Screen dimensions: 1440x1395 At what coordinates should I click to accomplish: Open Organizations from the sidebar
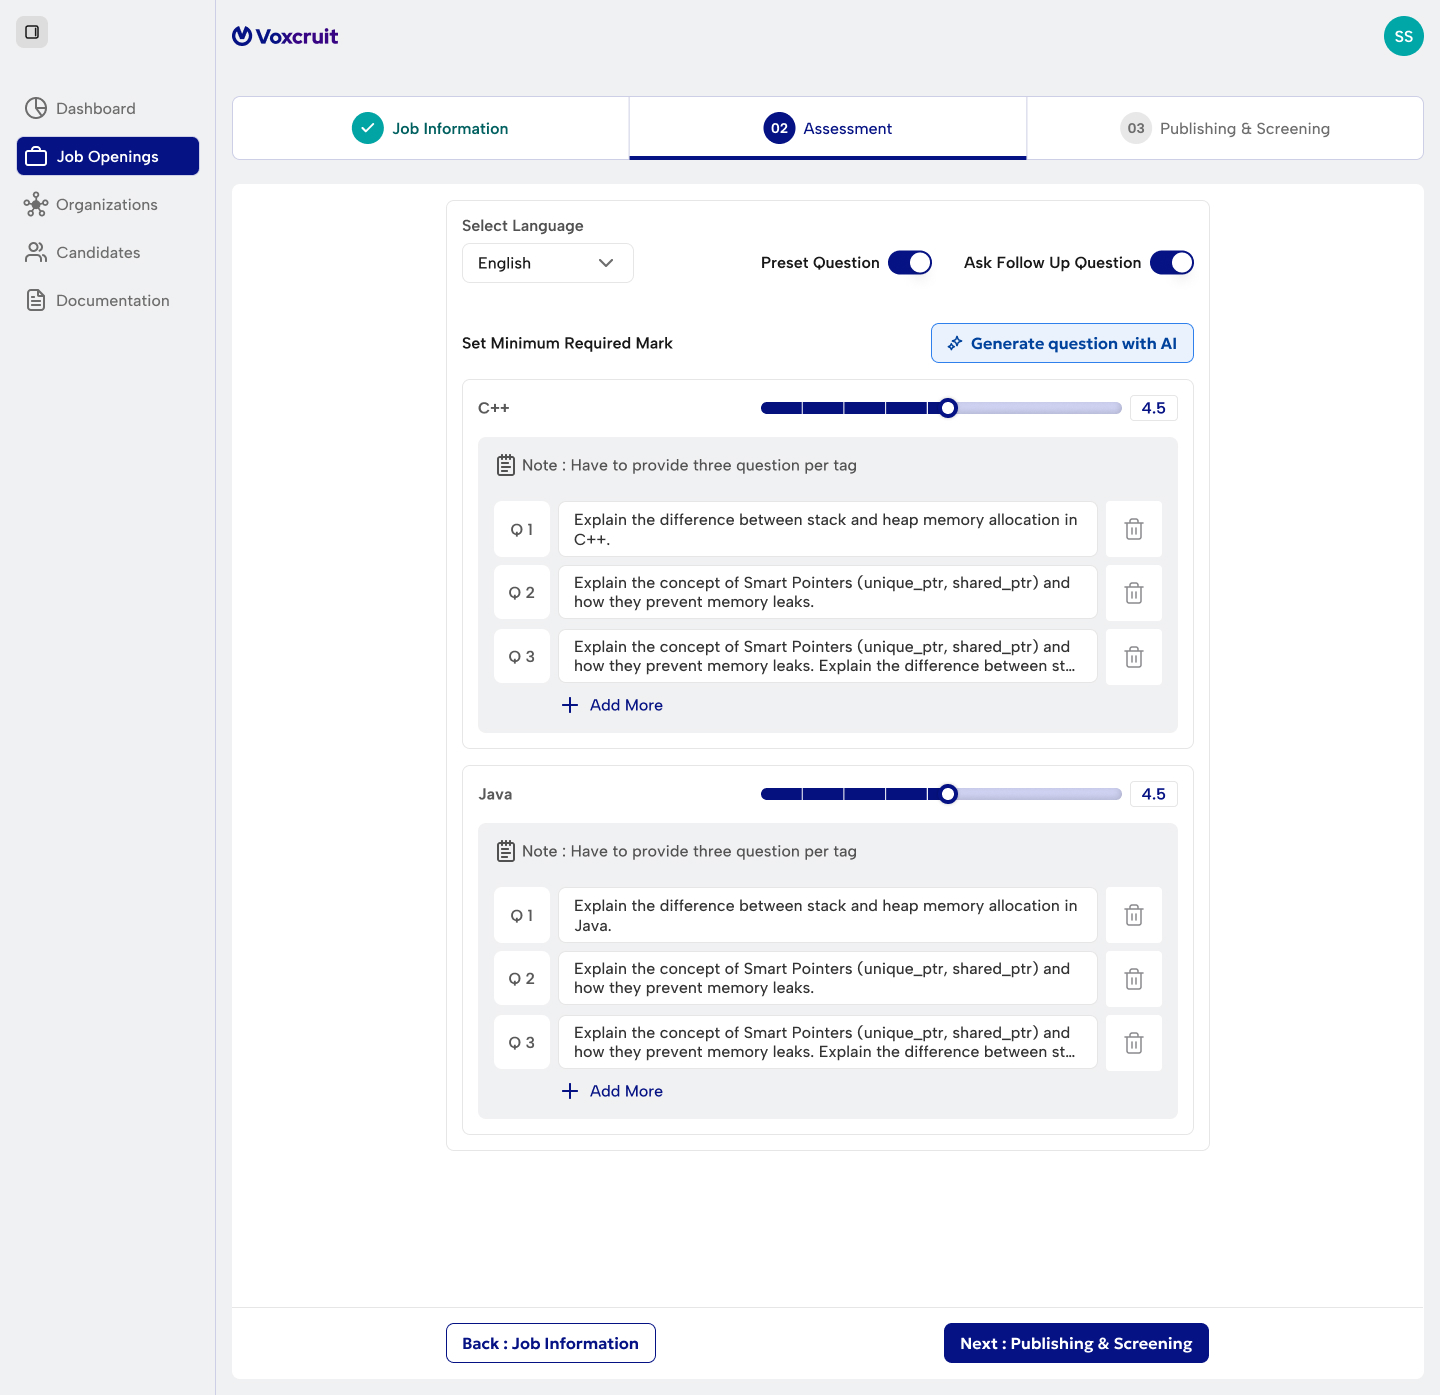tap(108, 204)
